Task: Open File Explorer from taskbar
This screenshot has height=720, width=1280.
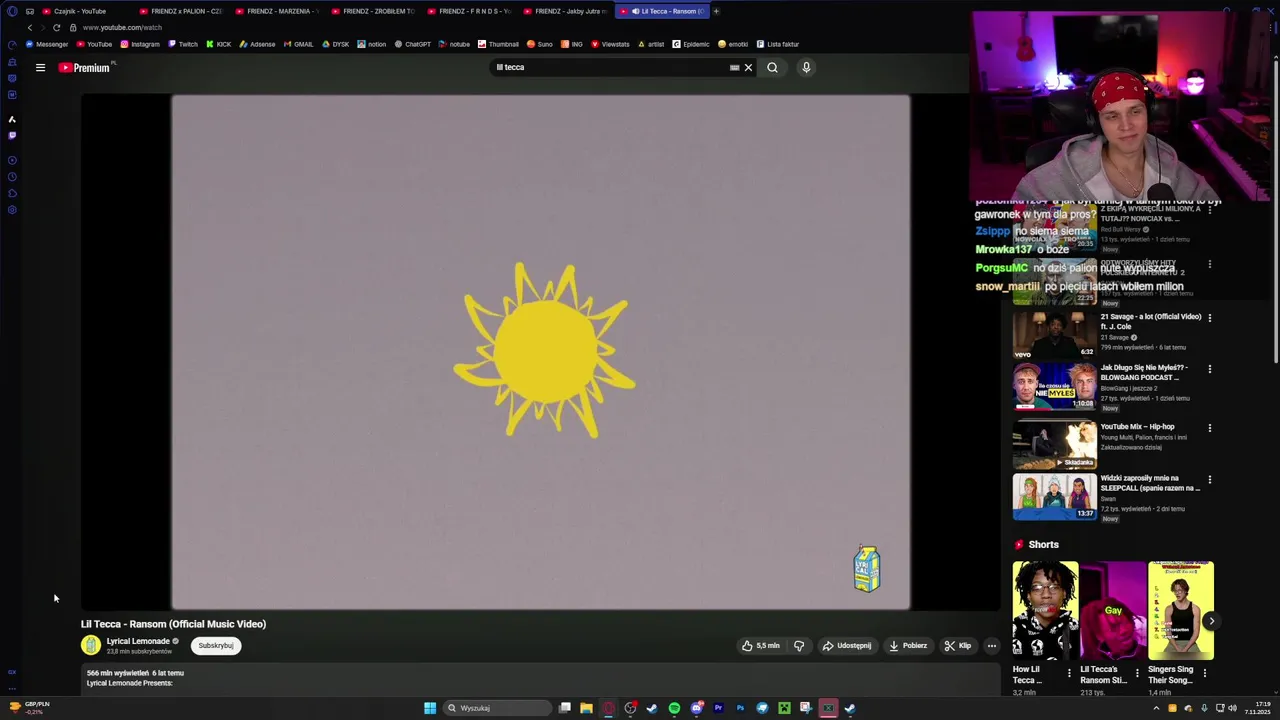Action: pos(586,708)
